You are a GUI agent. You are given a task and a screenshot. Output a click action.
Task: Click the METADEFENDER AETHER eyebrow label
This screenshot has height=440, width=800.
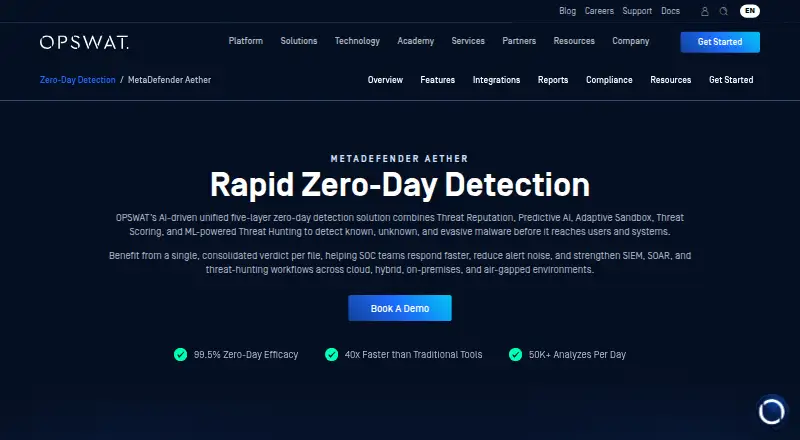pyautogui.click(x=399, y=159)
